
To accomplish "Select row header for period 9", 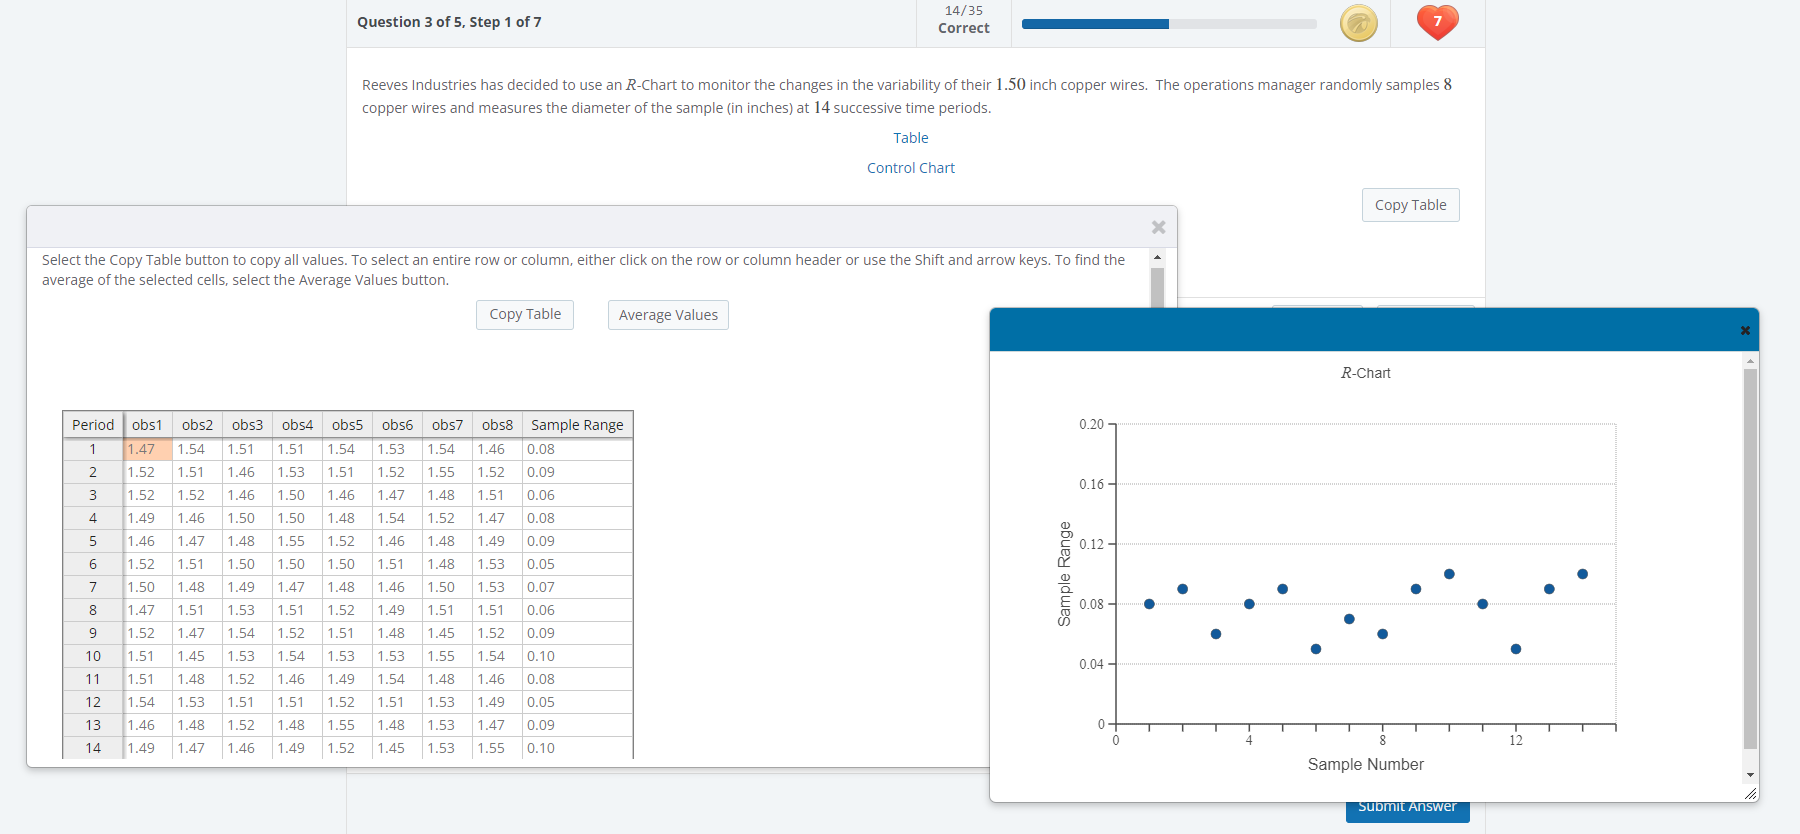I will (x=93, y=634).
